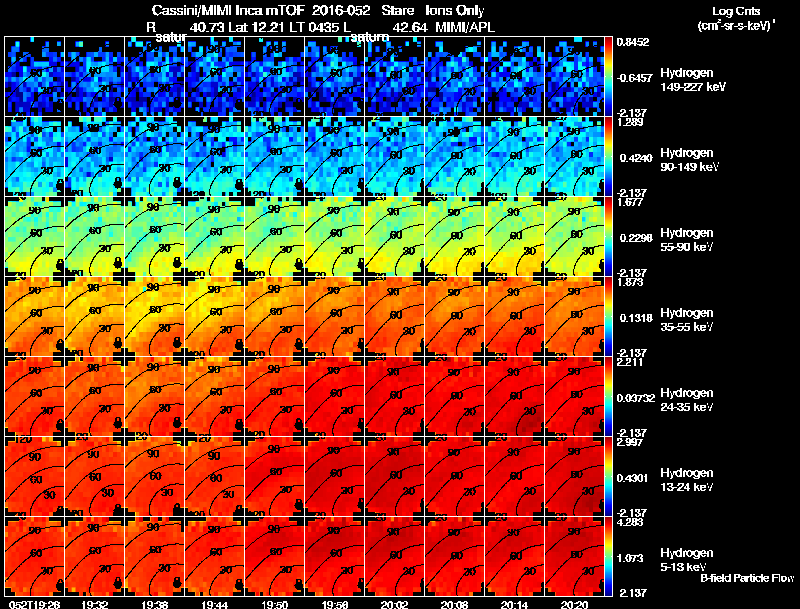Screen dimensions: 800x609
Task: Click the '19:50' time label
Action: click(x=274, y=604)
